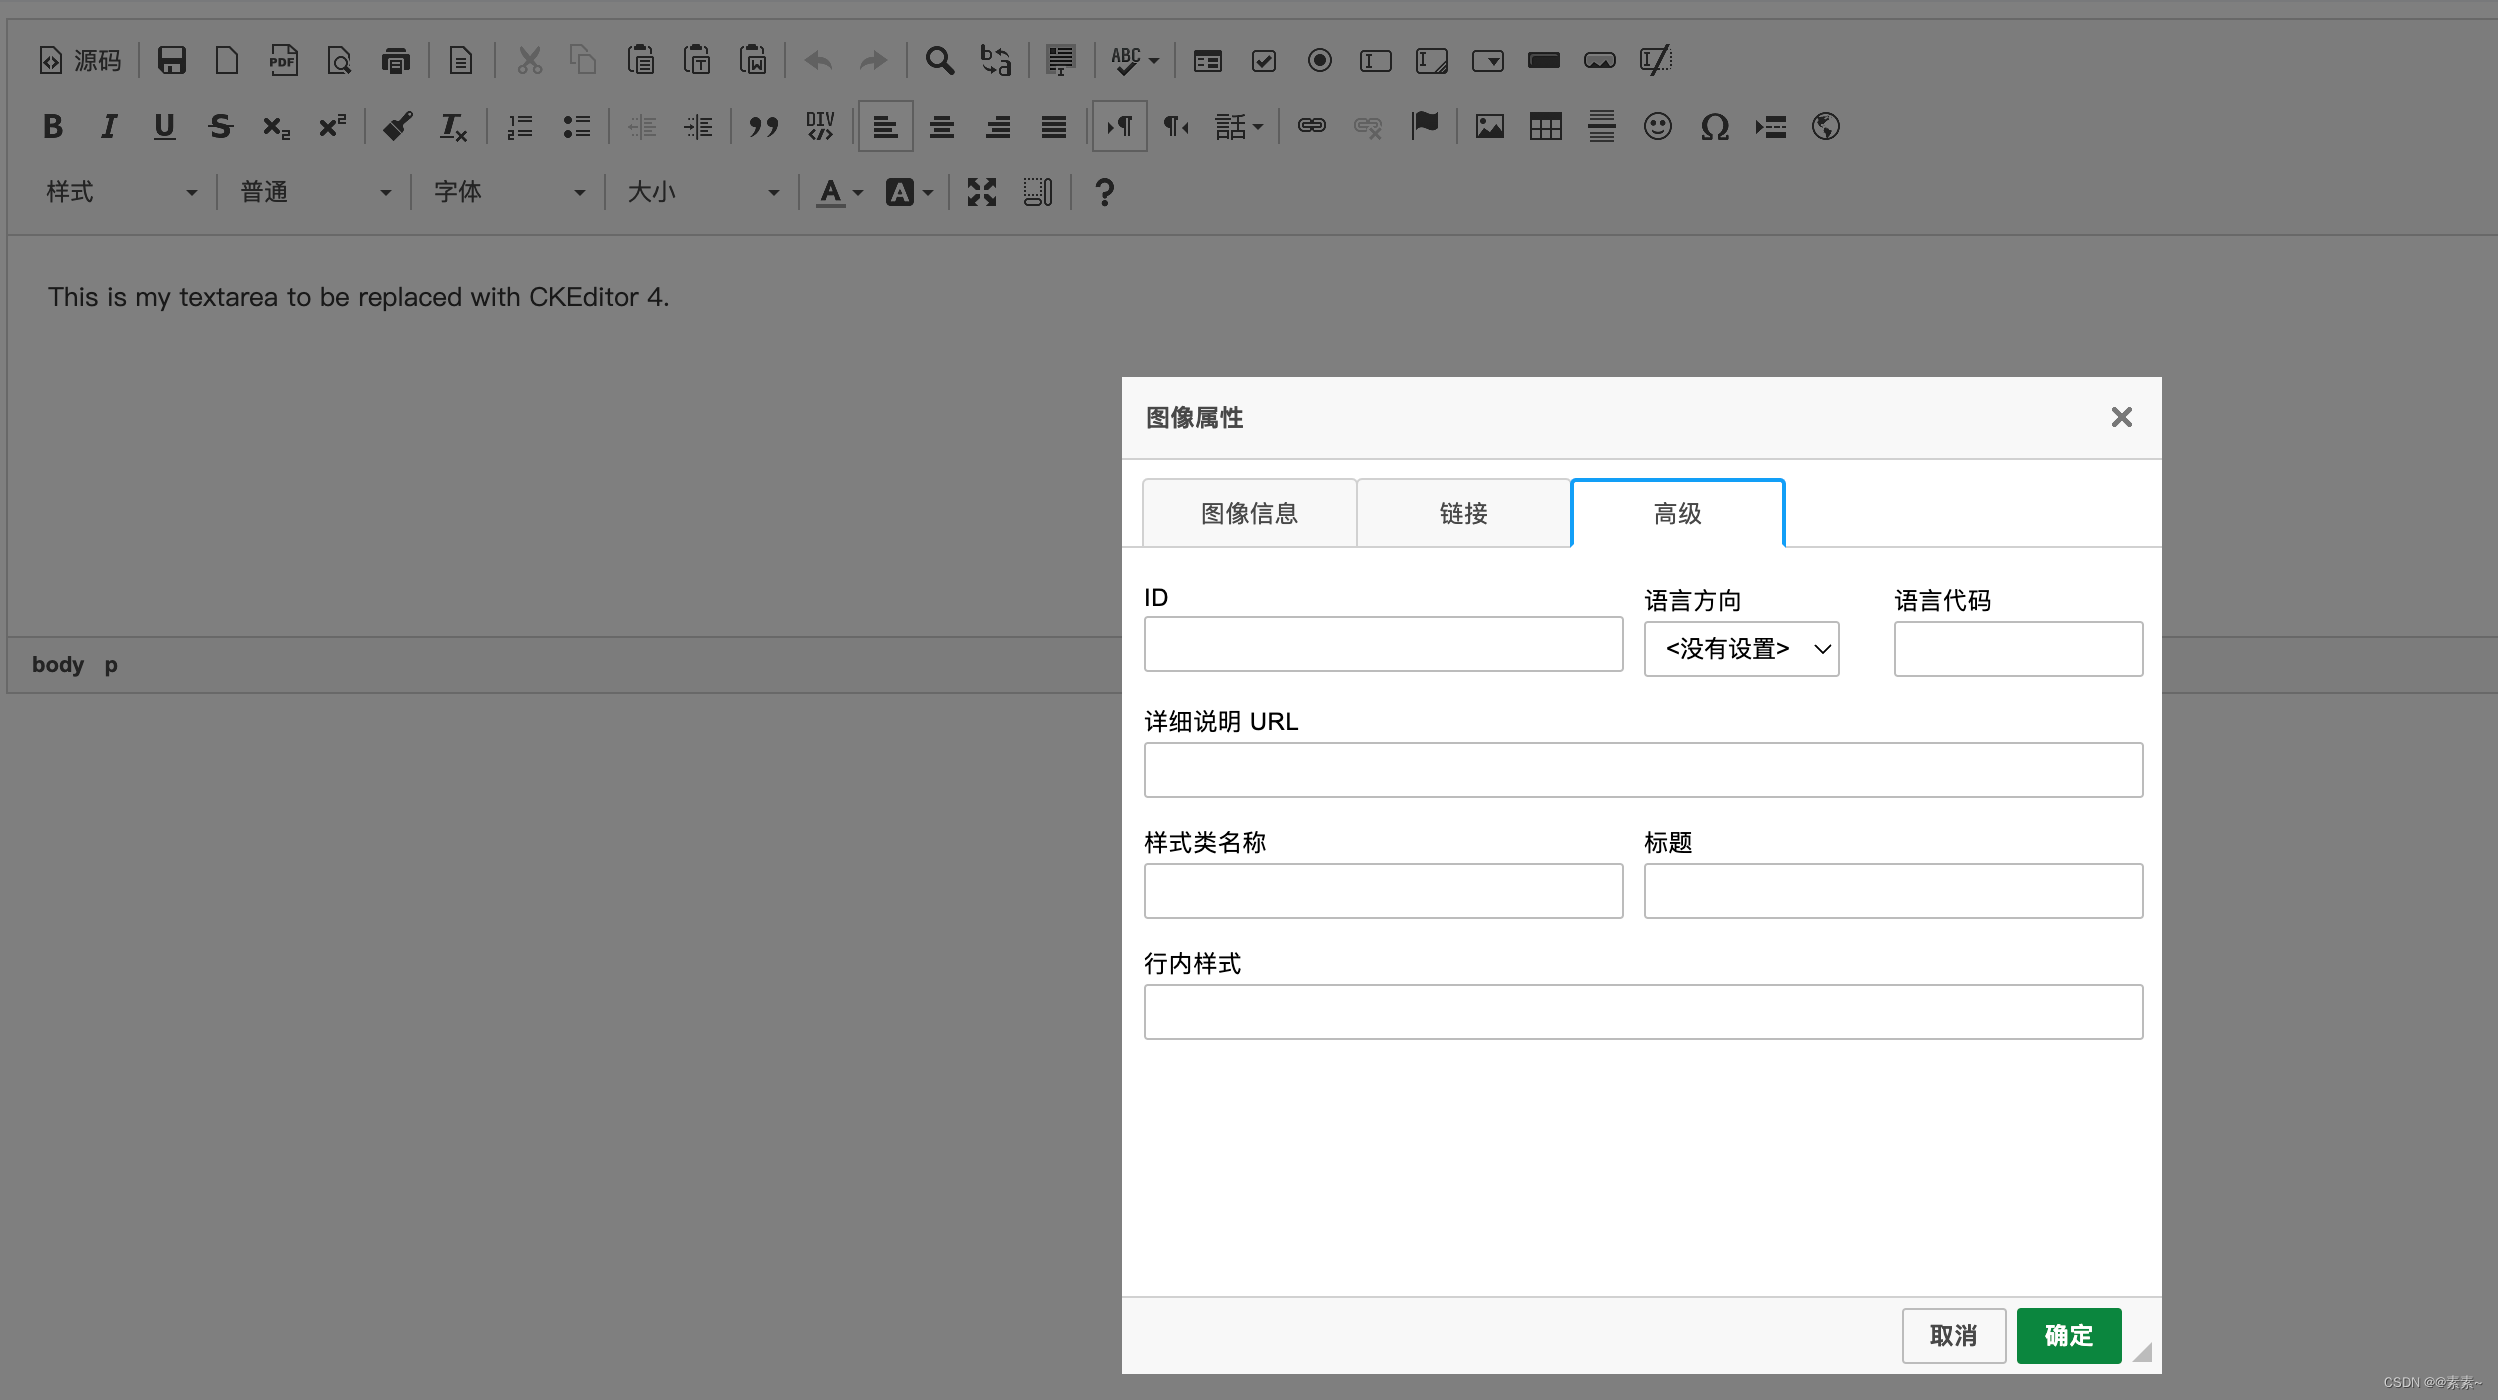Toggle Subscript formatting
This screenshot has width=2498, height=1400.
tap(277, 126)
